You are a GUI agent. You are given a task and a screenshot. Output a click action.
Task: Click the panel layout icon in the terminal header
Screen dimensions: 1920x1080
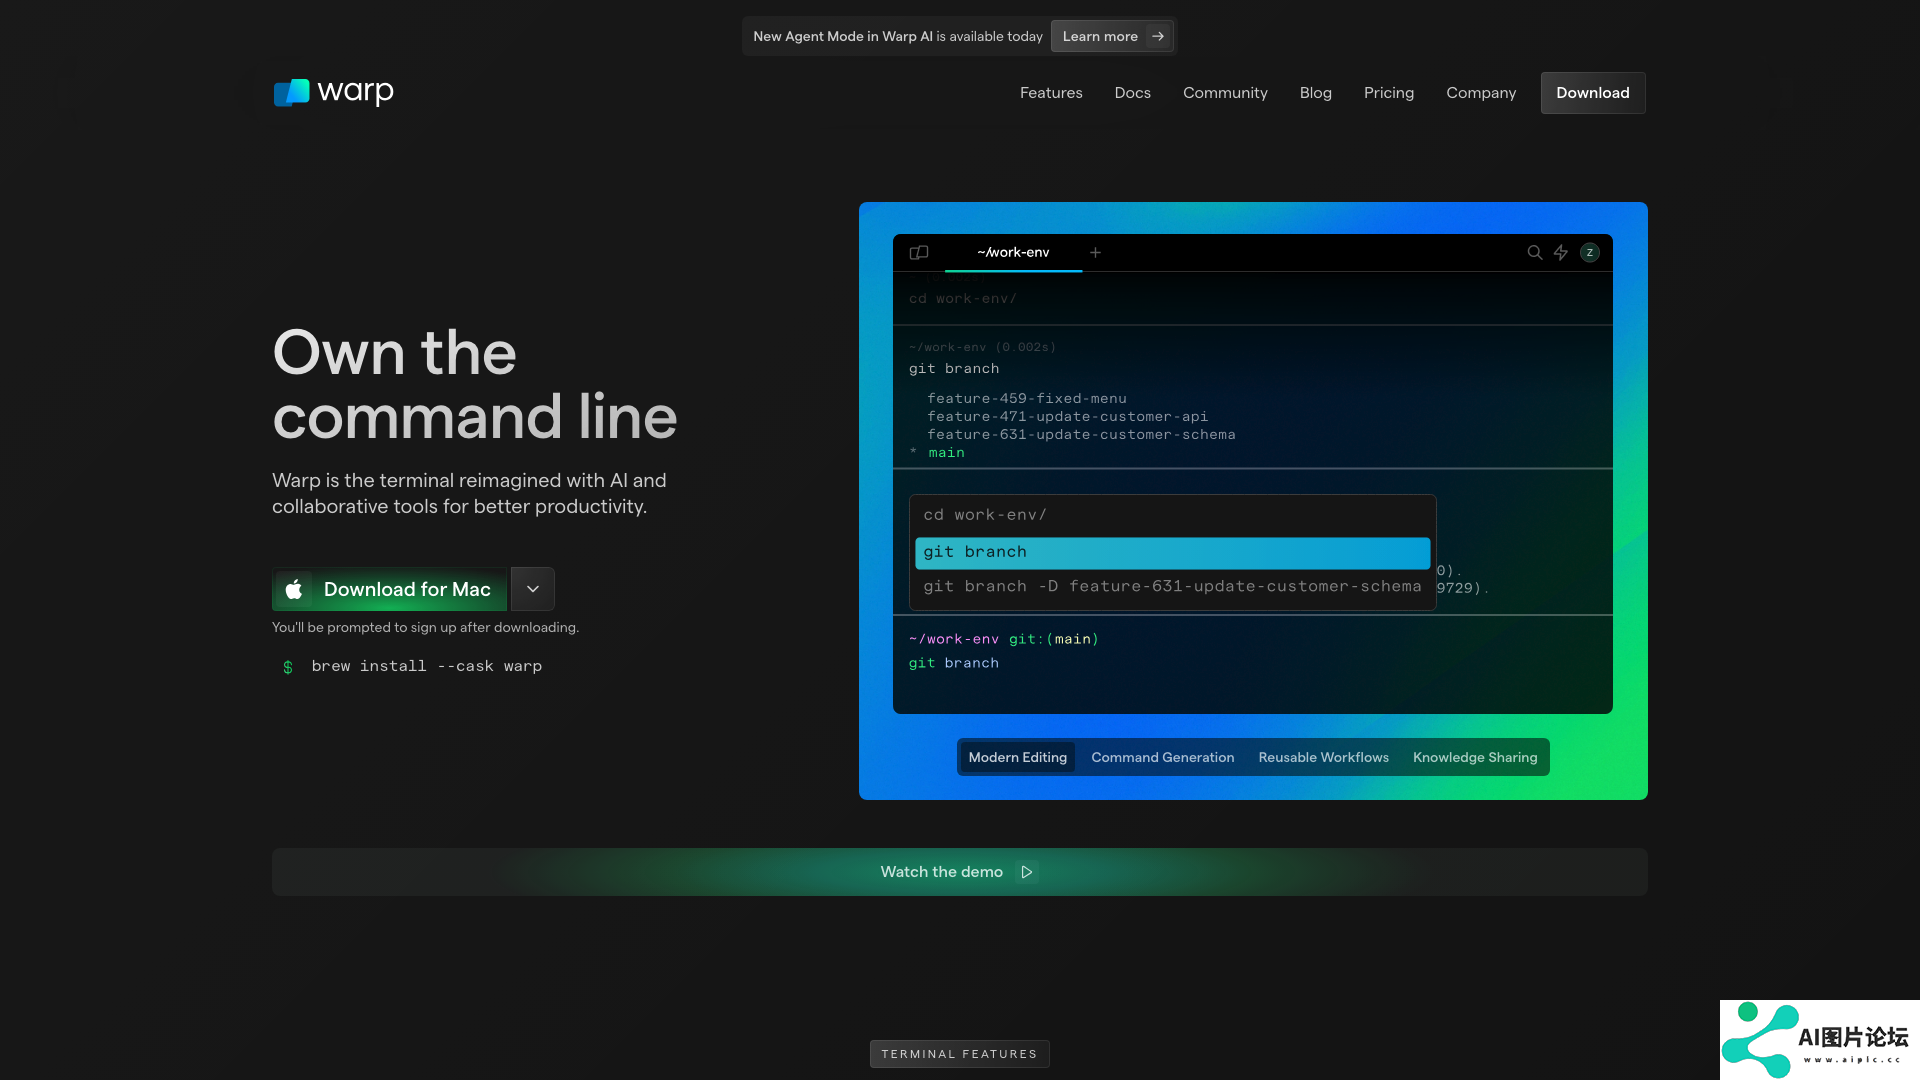point(919,253)
